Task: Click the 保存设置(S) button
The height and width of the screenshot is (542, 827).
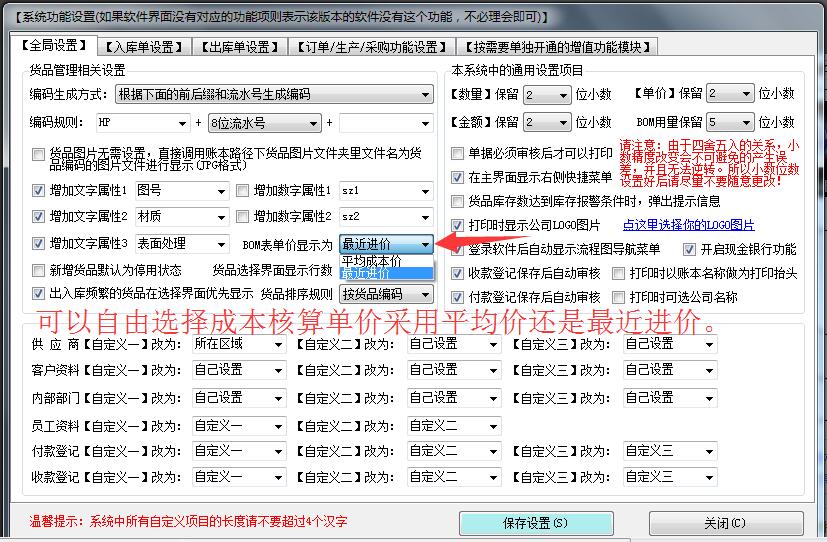Action: [x=535, y=523]
